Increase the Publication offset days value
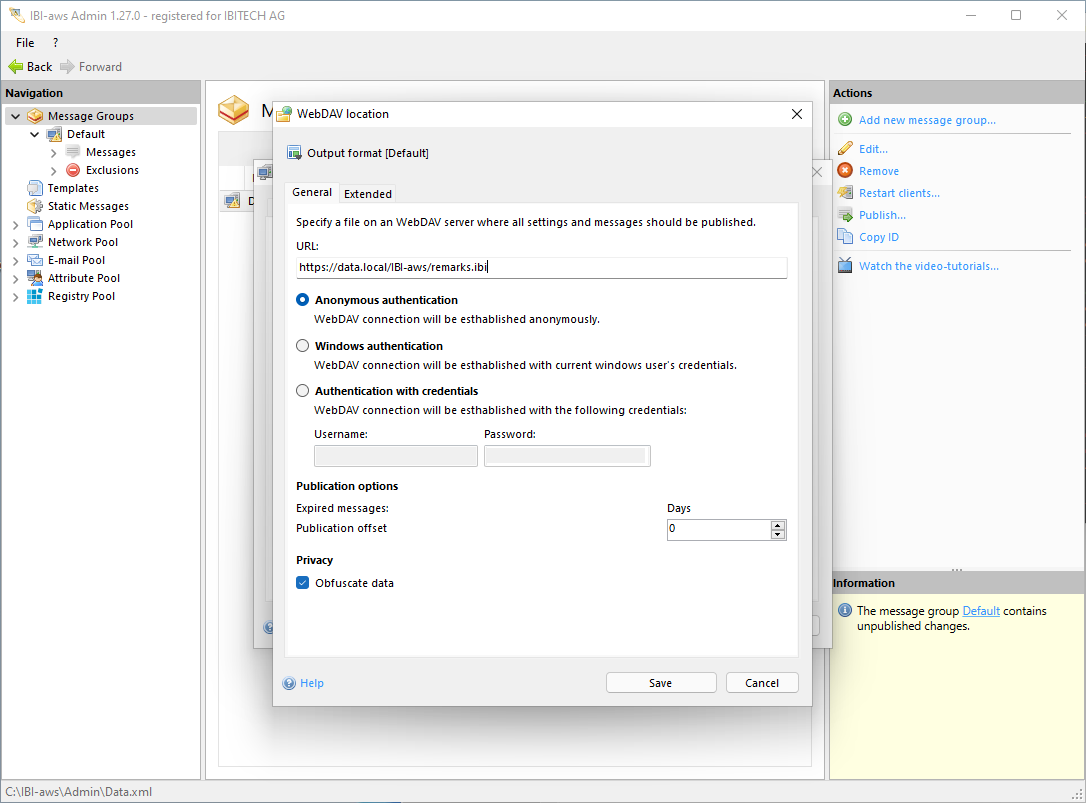Screen dimensions: 1086x803 [x=778, y=524]
